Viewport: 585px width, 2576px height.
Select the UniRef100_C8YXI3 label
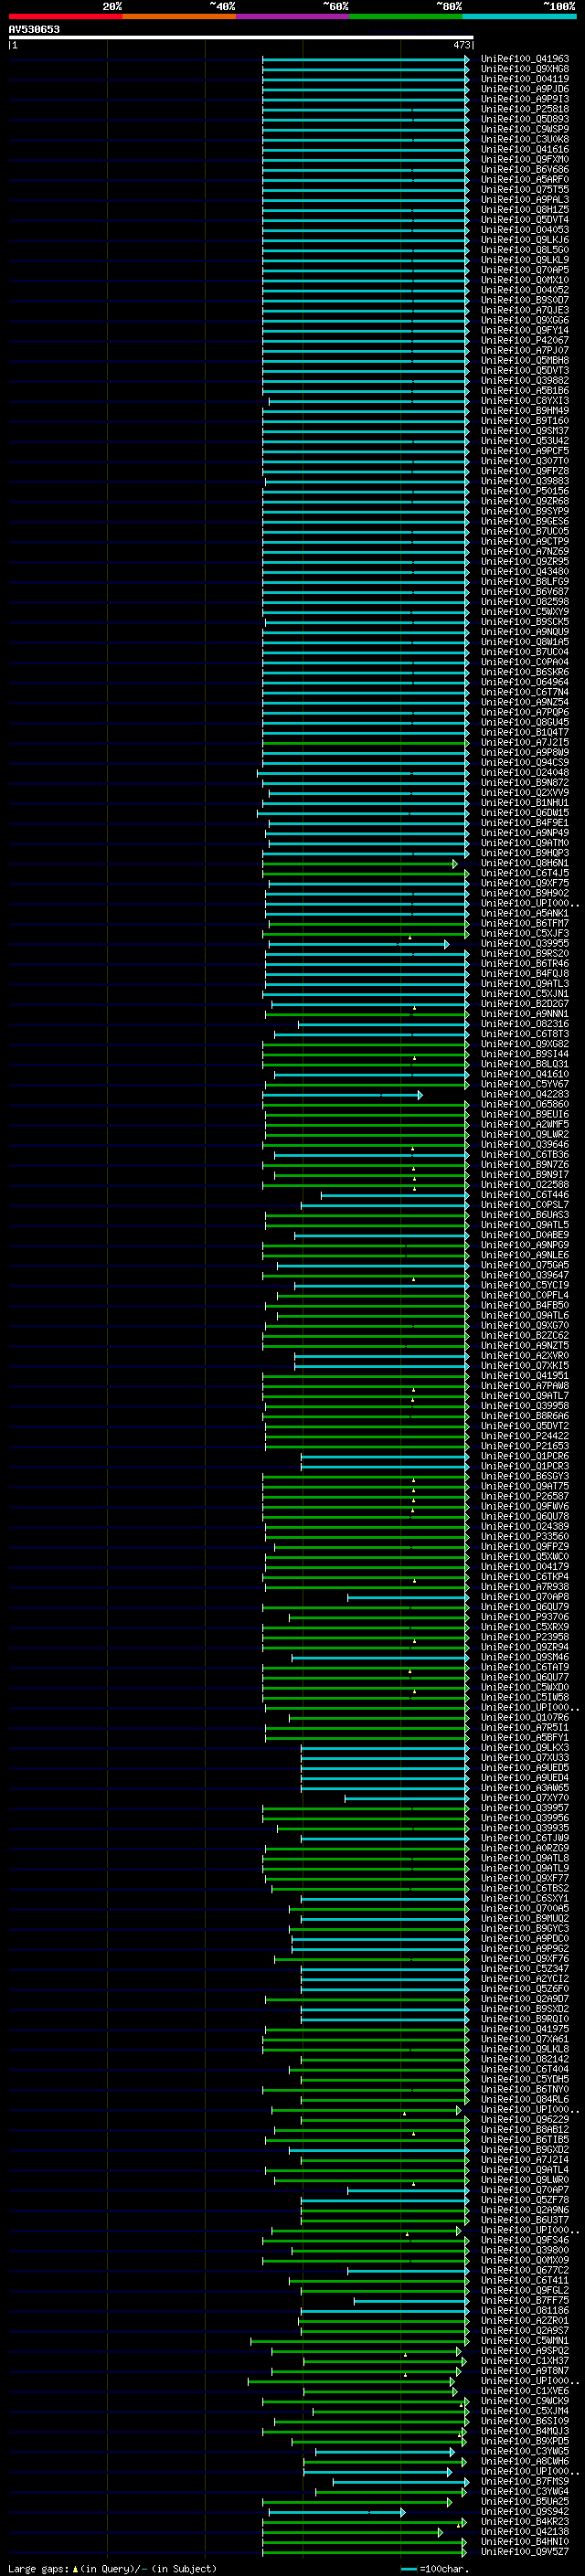(524, 401)
